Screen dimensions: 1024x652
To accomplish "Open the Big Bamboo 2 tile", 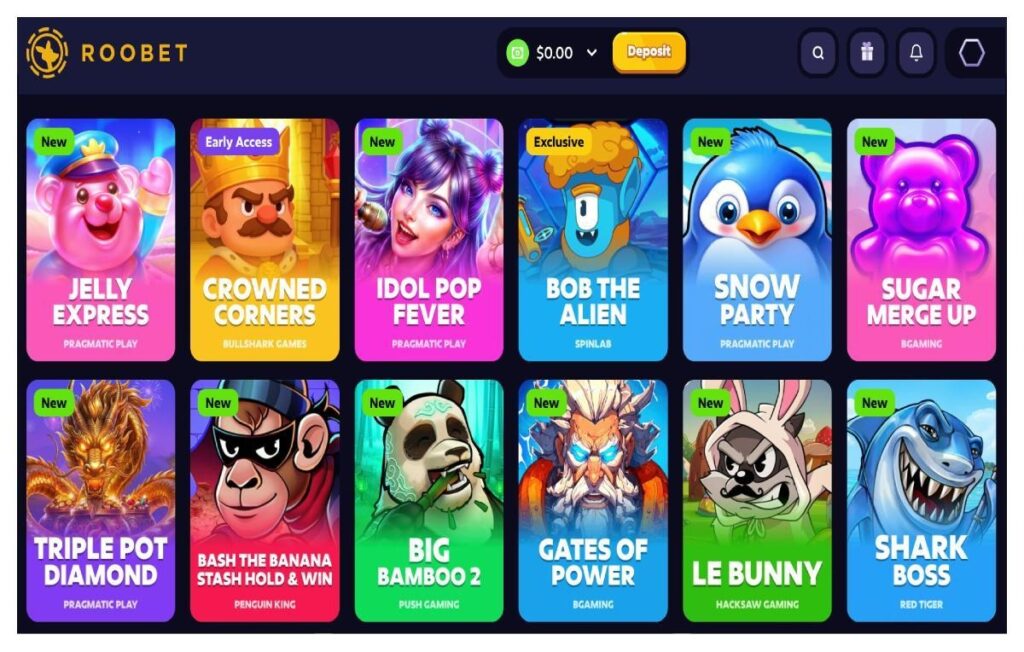I will point(428,500).
